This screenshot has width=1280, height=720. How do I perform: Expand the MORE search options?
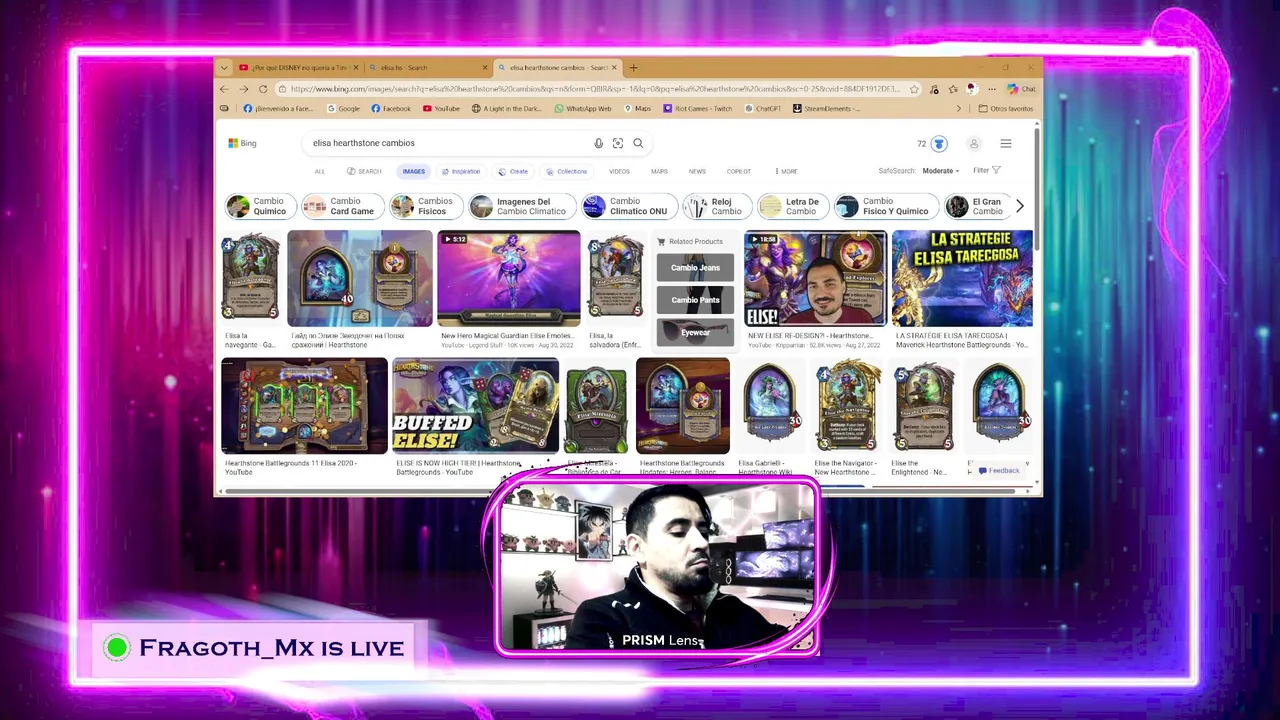[x=785, y=171]
